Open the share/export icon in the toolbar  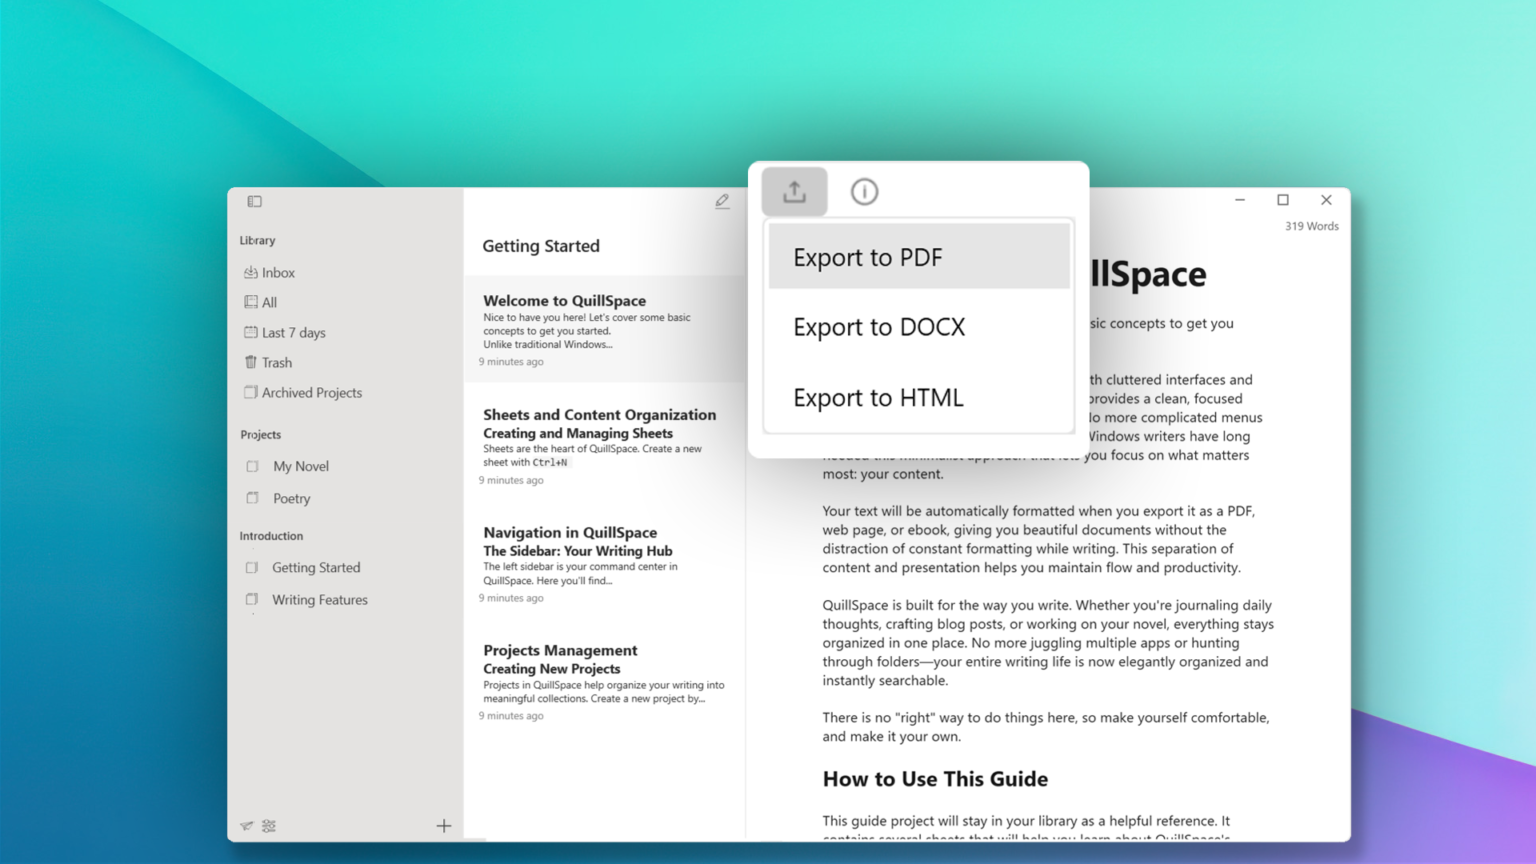click(x=794, y=191)
